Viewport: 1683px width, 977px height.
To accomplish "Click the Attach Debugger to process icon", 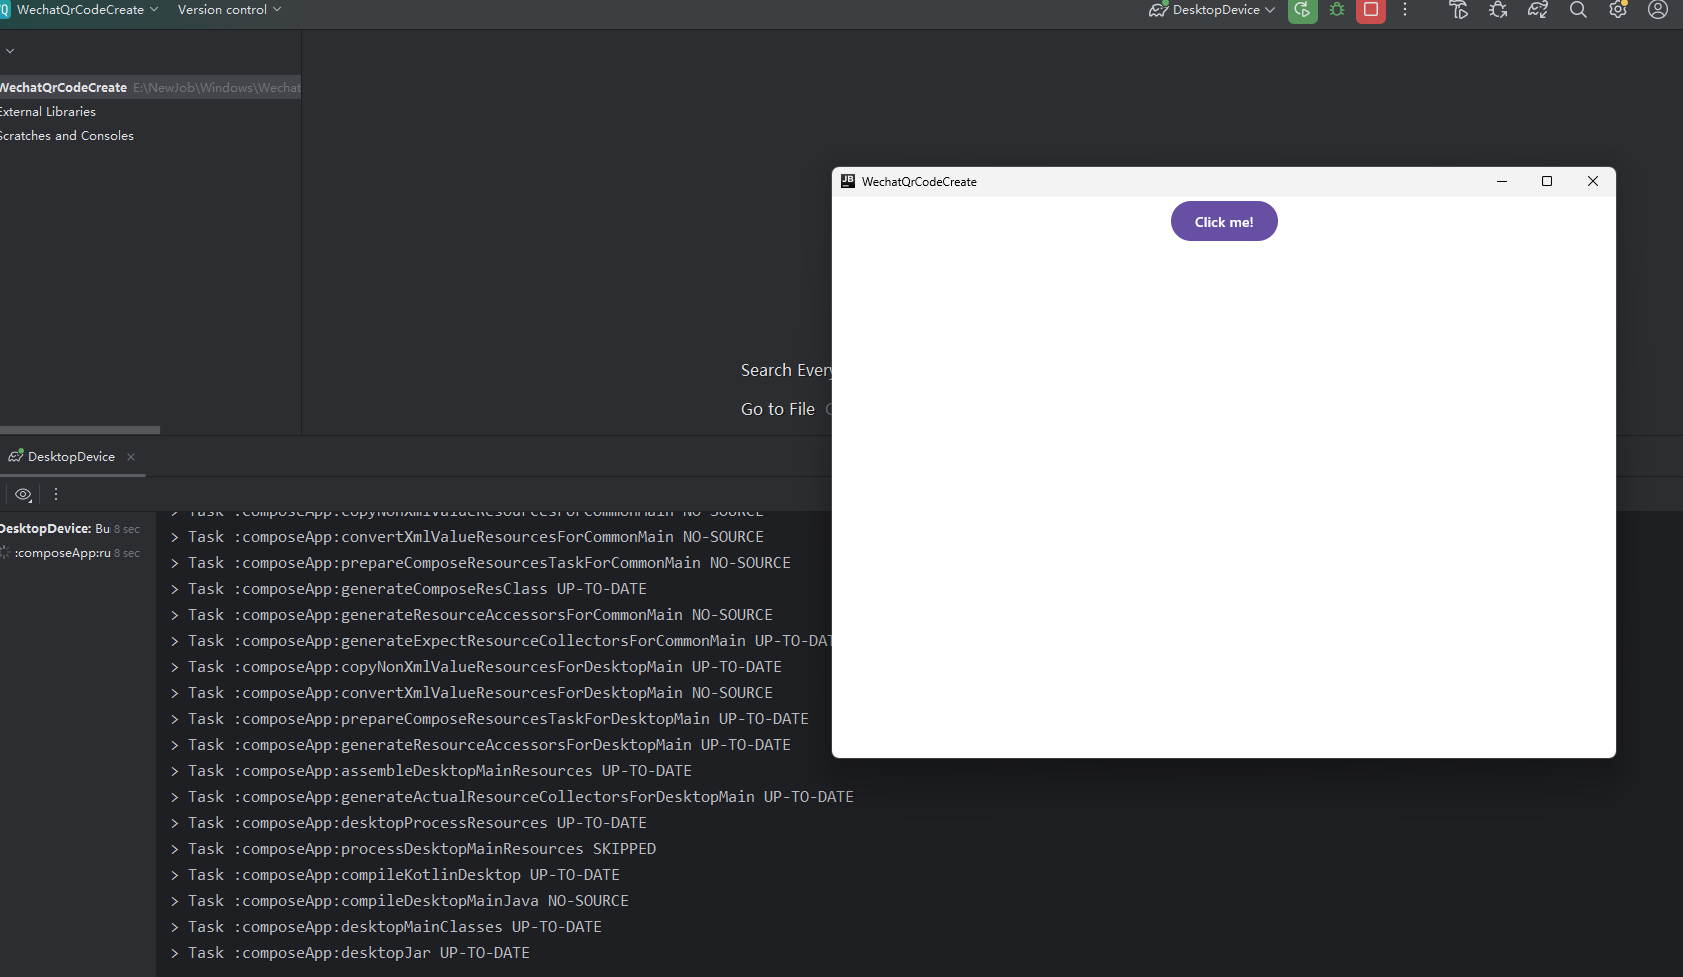I will tap(1498, 10).
